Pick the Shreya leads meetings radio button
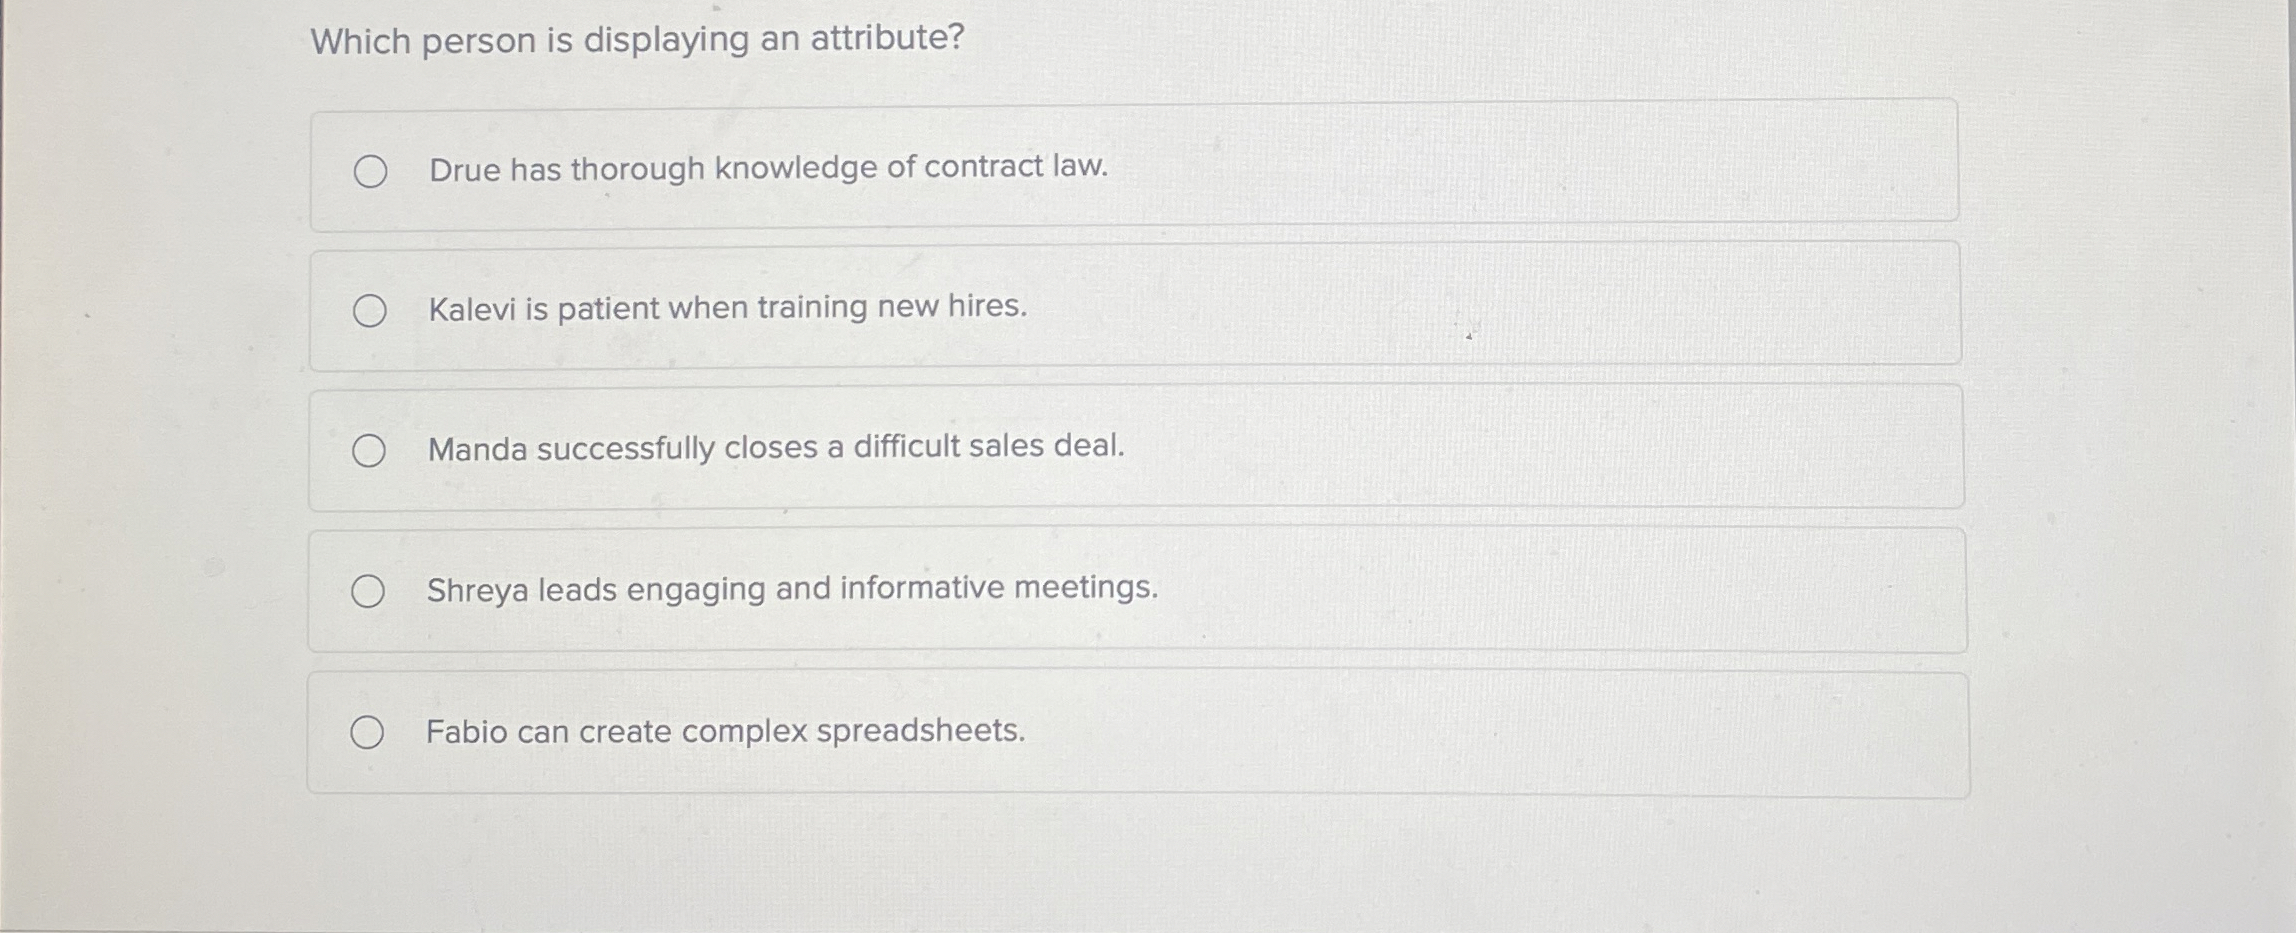The image size is (2296, 933). [367, 592]
